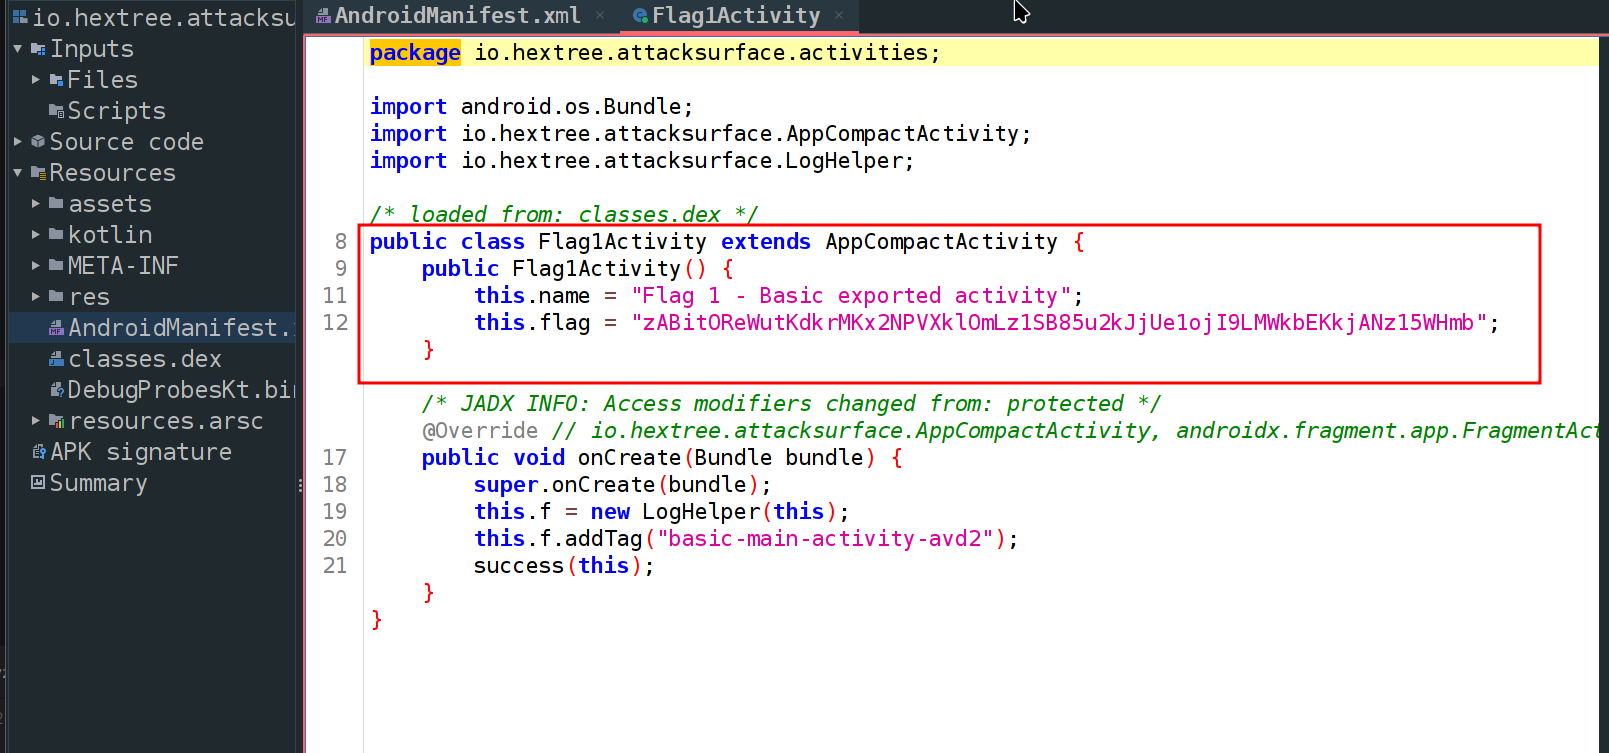Click the Source code package icon
Image resolution: width=1609 pixels, height=753 pixels.
[38, 142]
